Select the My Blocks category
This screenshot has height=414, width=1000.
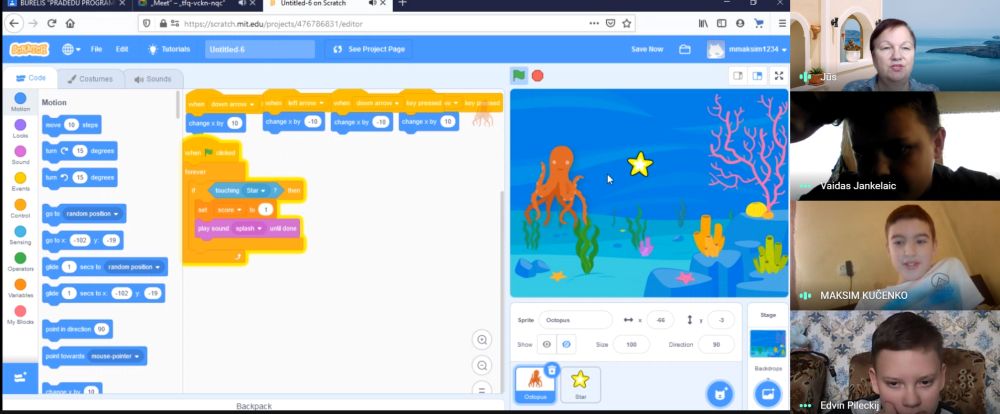(20, 315)
